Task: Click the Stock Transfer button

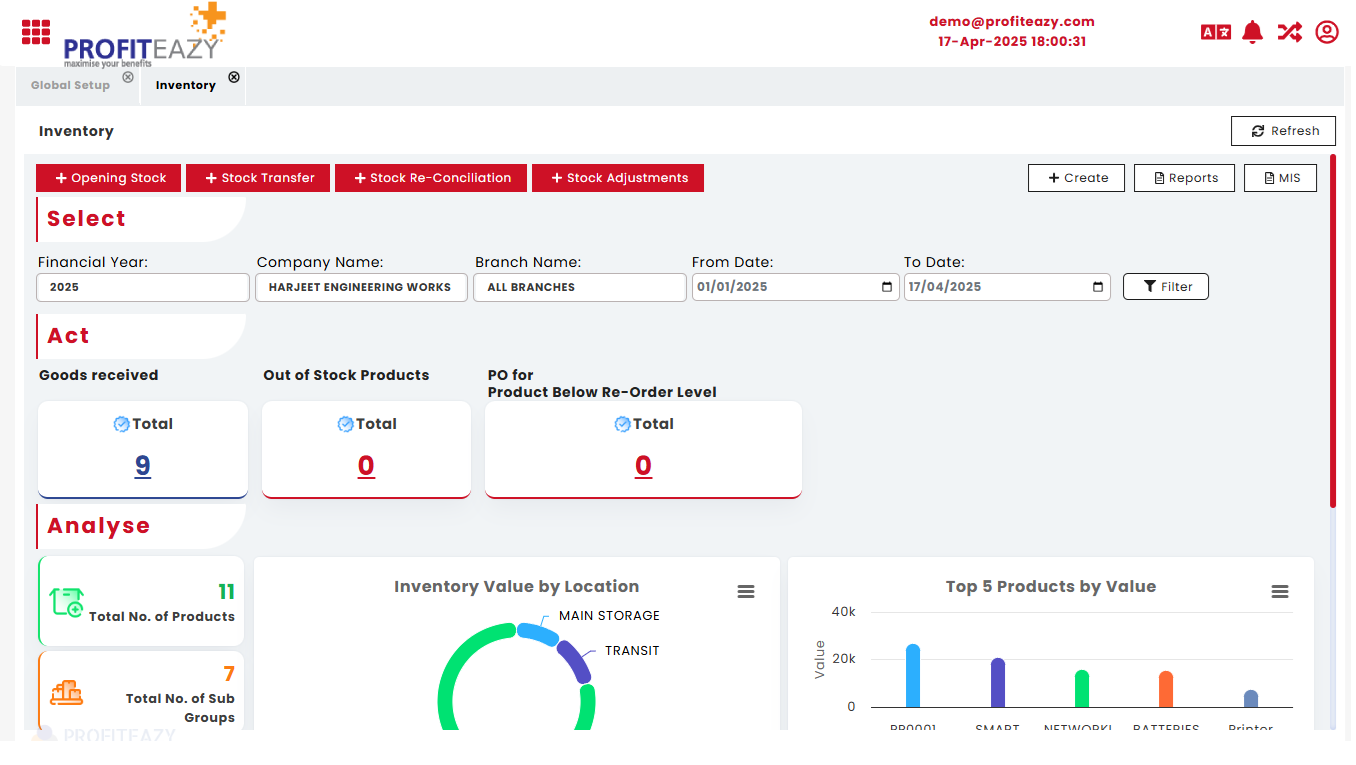Action: coord(259,178)
